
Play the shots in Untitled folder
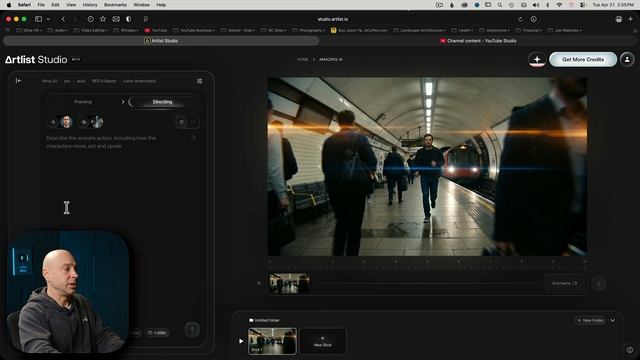pyautogui.click(x=241, y=341)
